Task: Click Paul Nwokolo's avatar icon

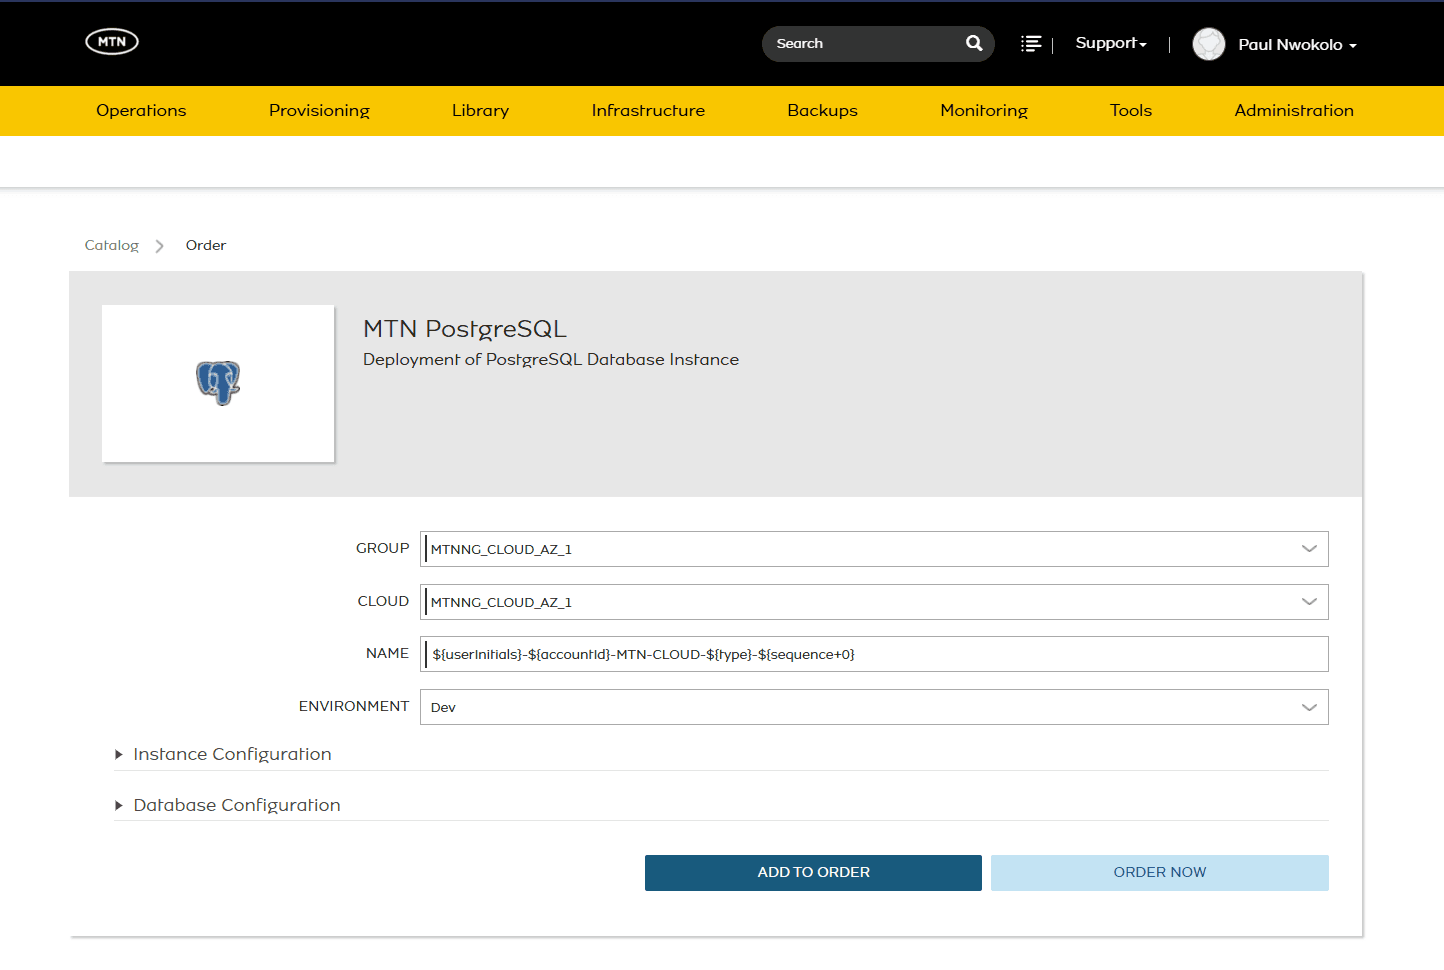Action: (1209, 44)
